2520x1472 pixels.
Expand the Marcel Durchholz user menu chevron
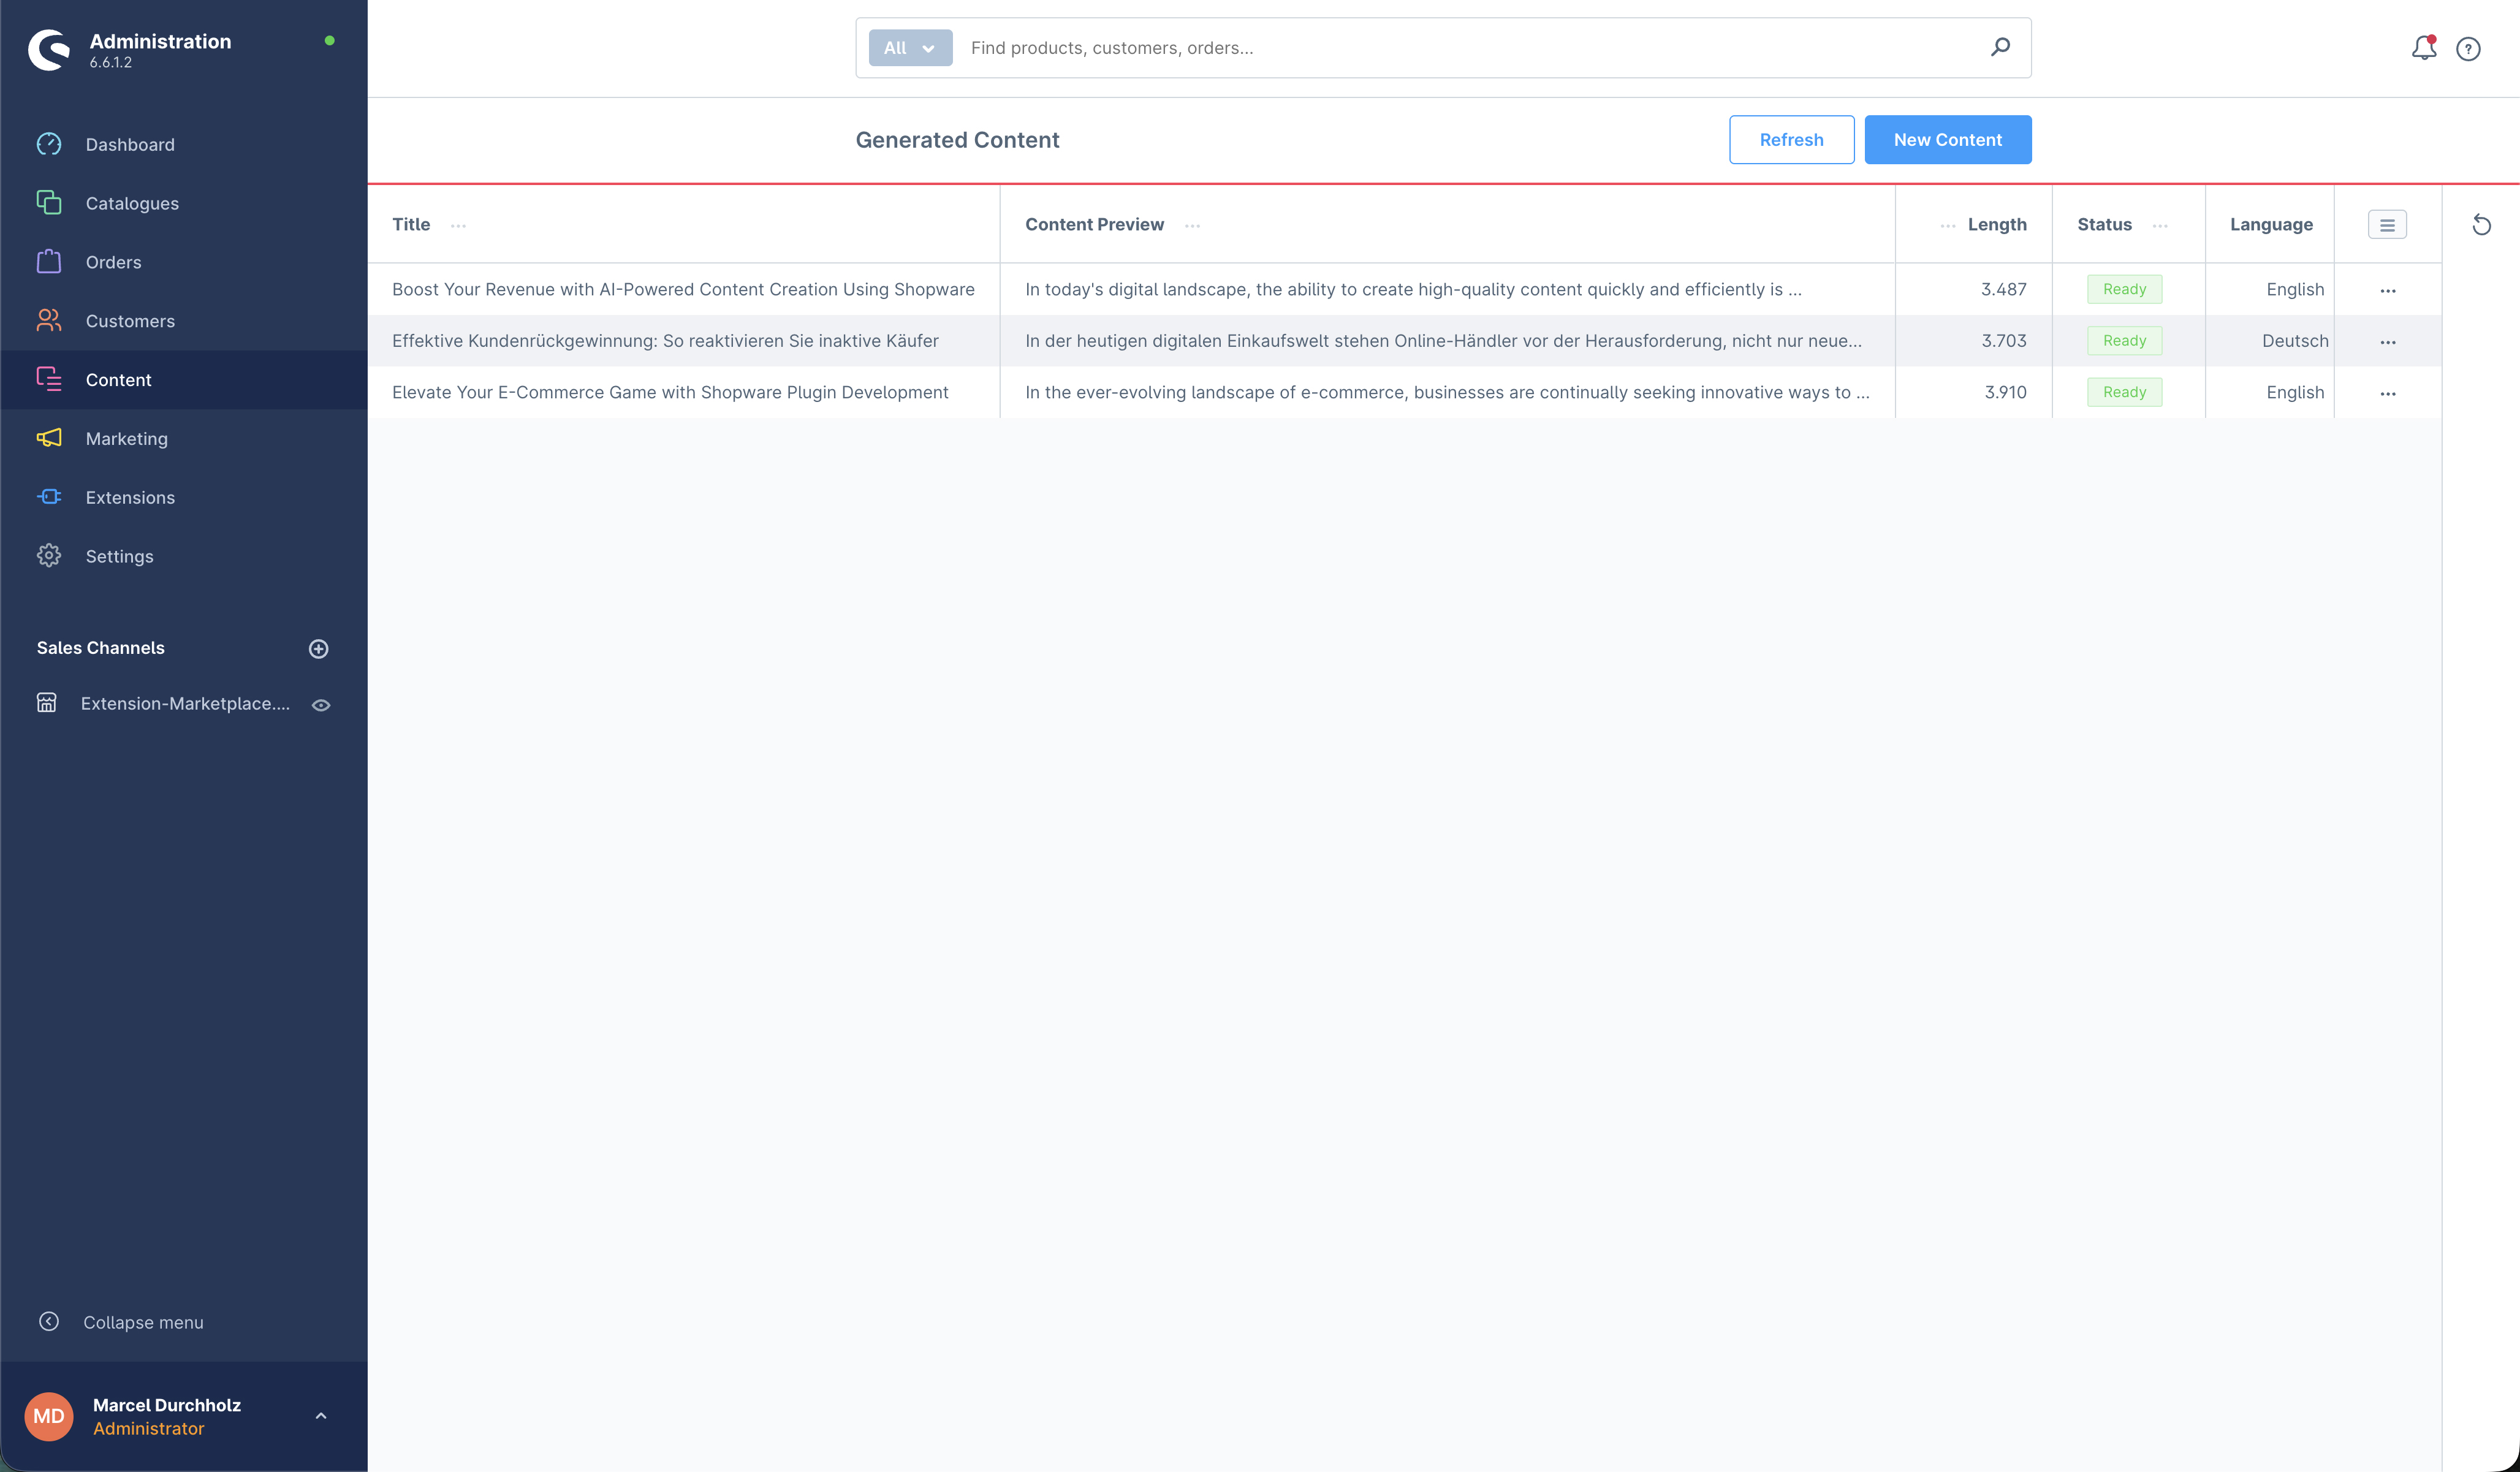[321, 1416]
